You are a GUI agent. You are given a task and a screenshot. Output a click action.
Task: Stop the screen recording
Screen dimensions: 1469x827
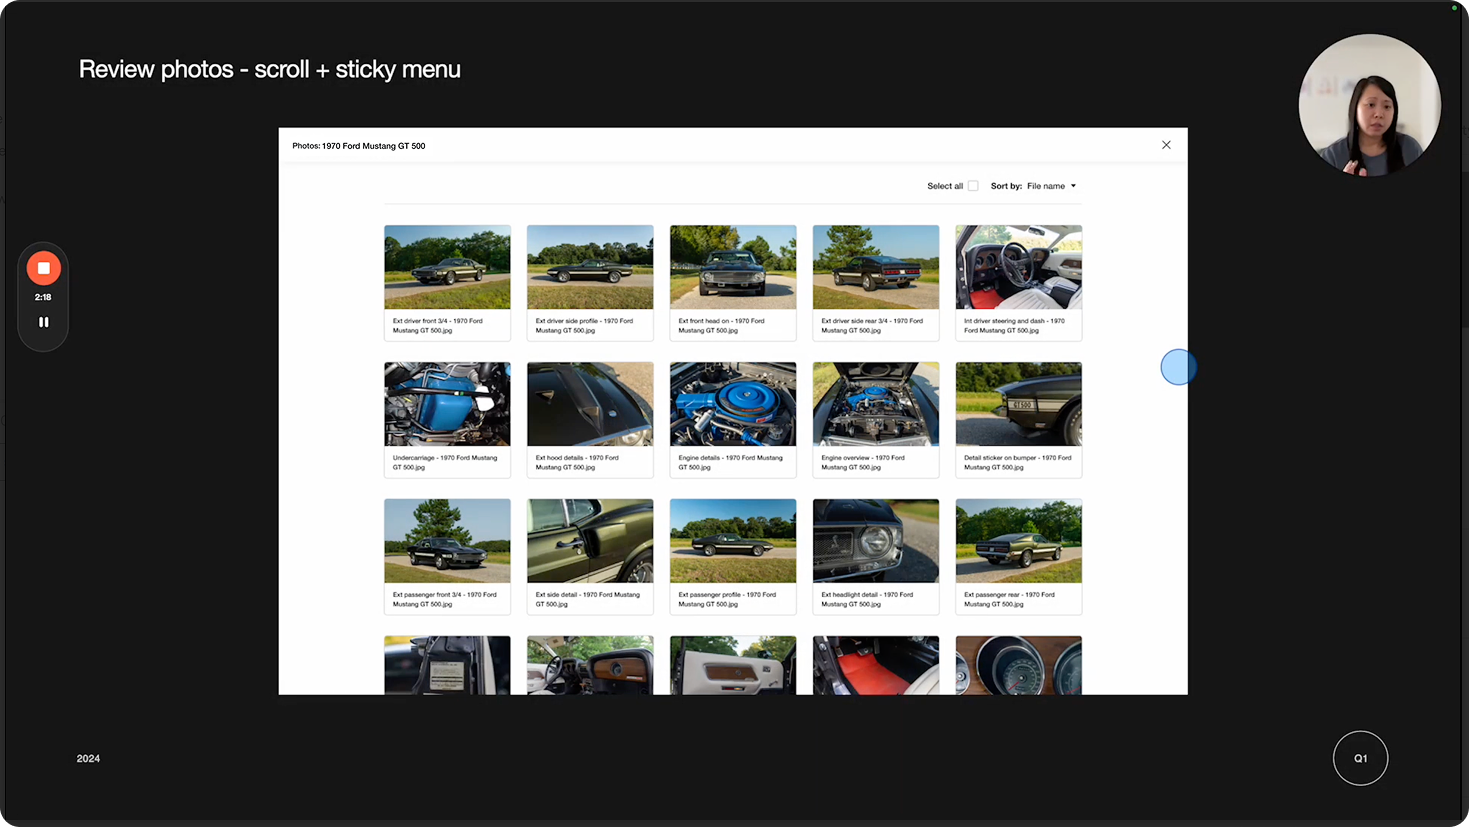click(x=44, y=268)
